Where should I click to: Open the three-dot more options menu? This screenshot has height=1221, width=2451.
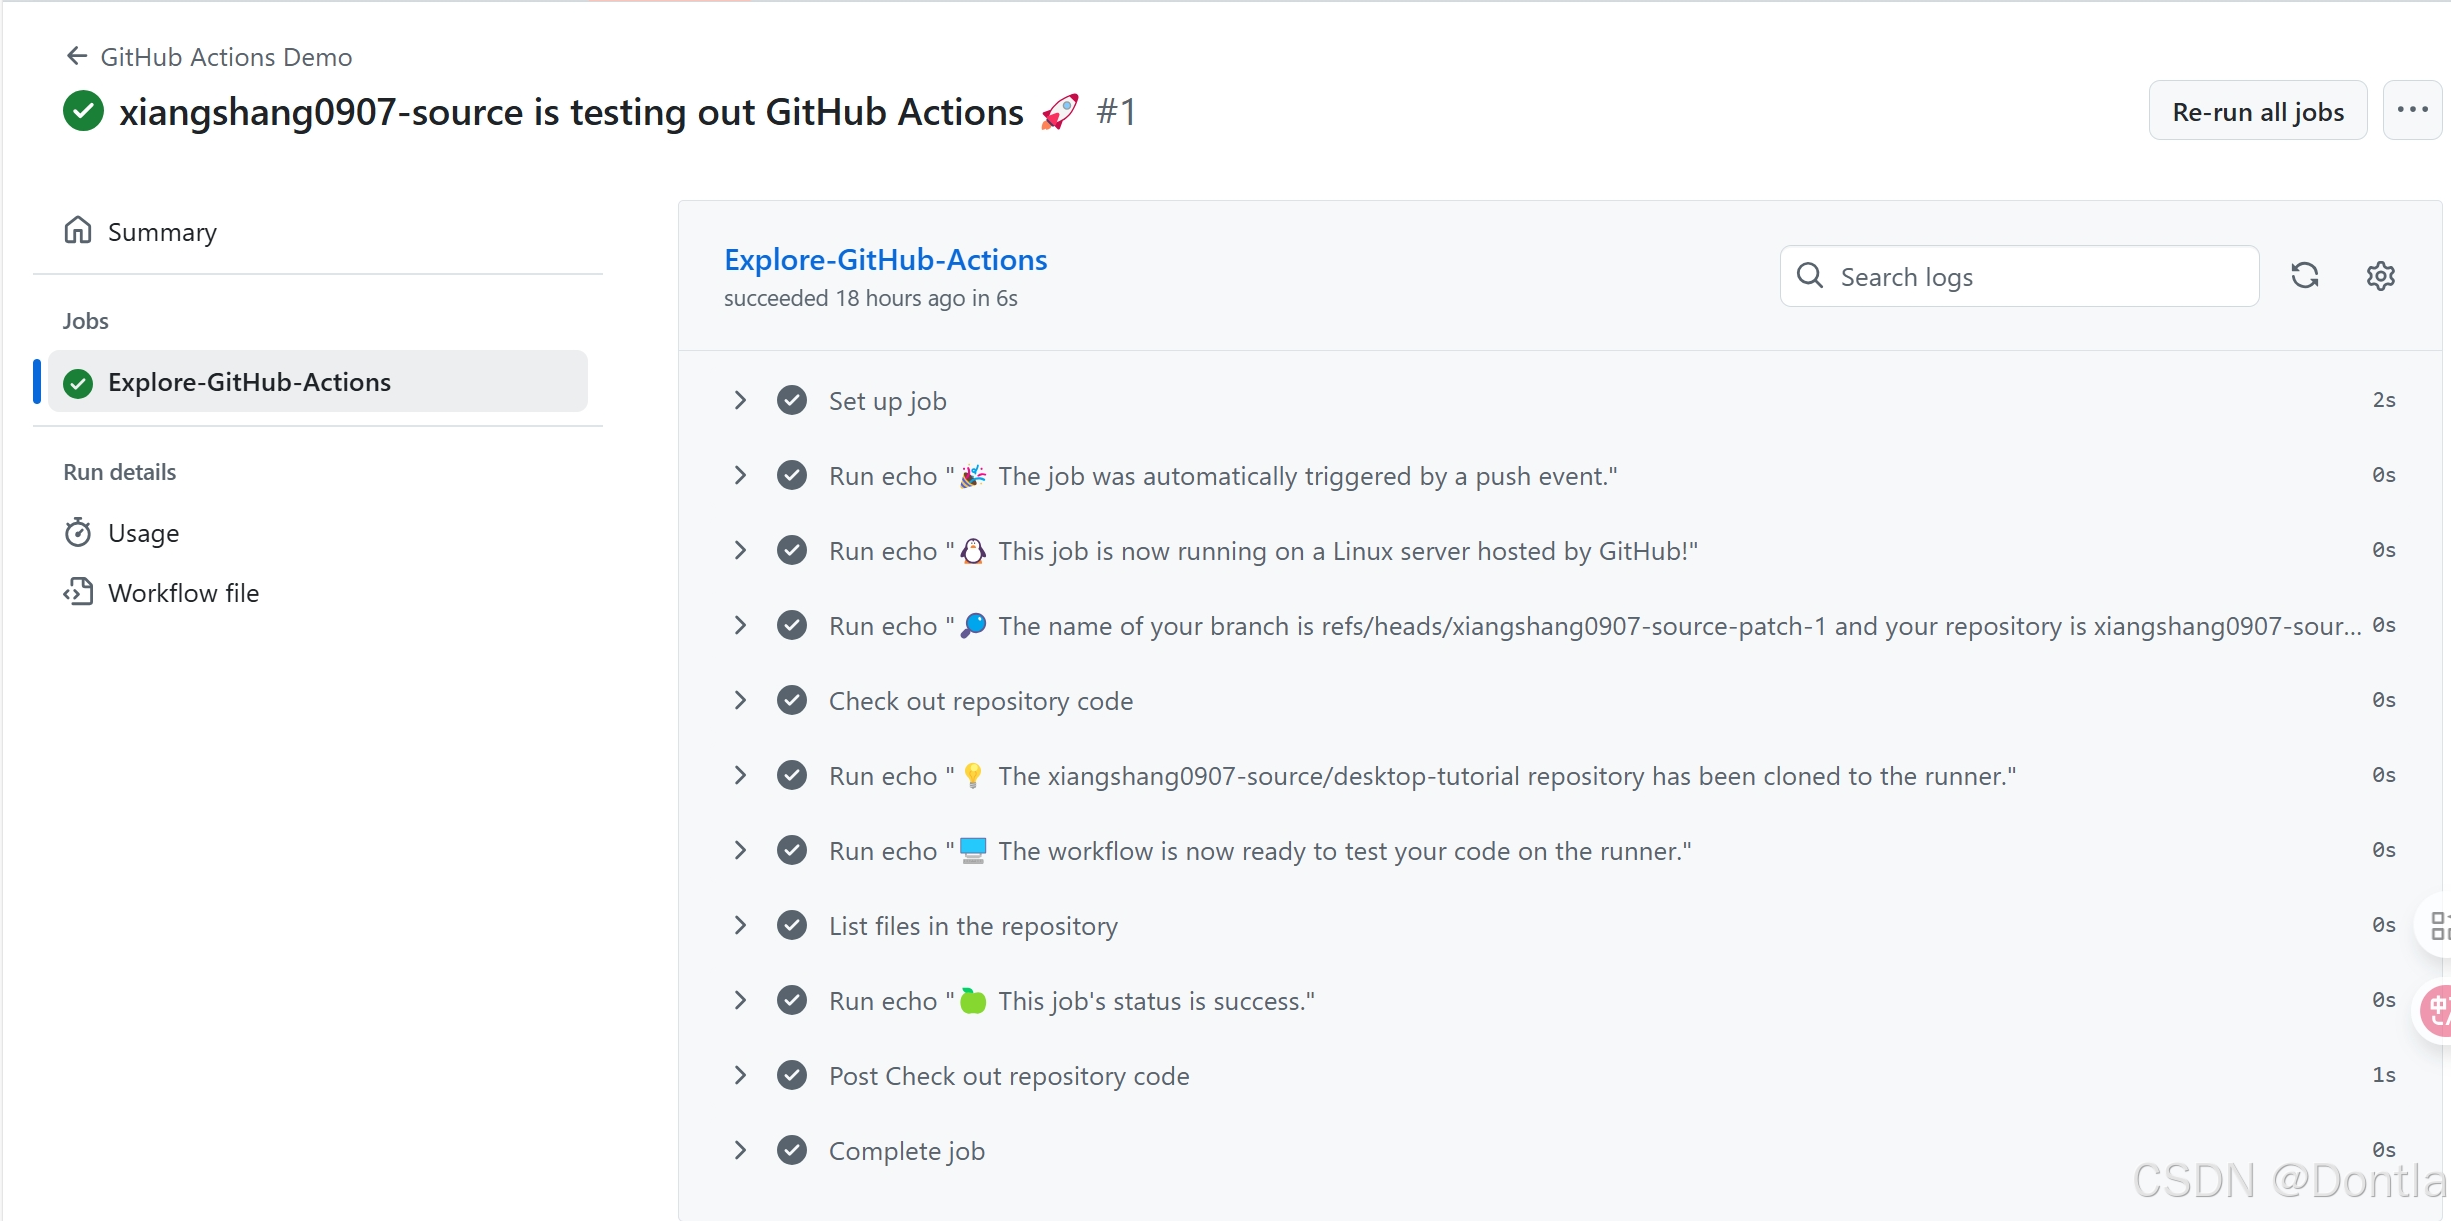(2412, 111)
